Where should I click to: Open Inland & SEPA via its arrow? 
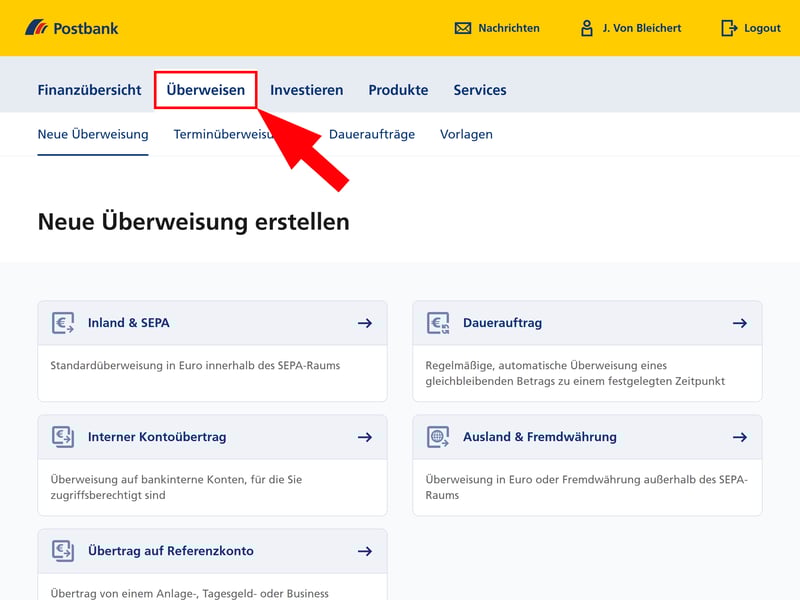click(365, 323)
